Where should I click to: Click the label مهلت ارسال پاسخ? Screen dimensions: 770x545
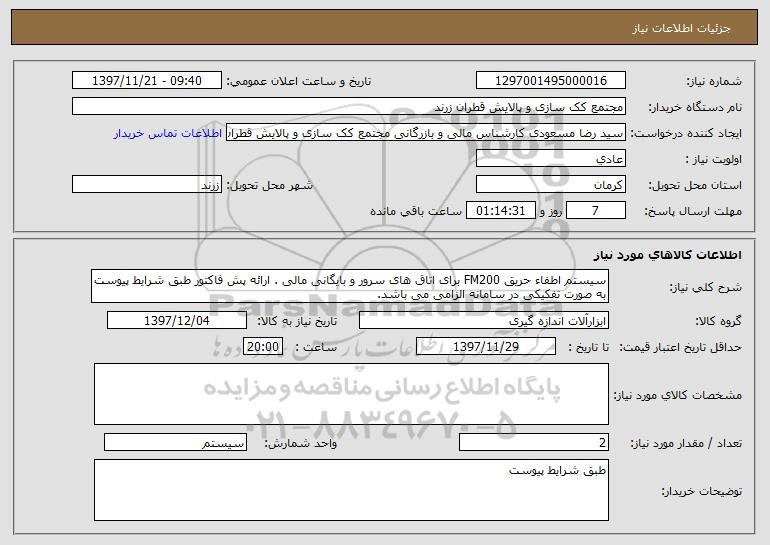pyautogui.click(x=693, y=211)
